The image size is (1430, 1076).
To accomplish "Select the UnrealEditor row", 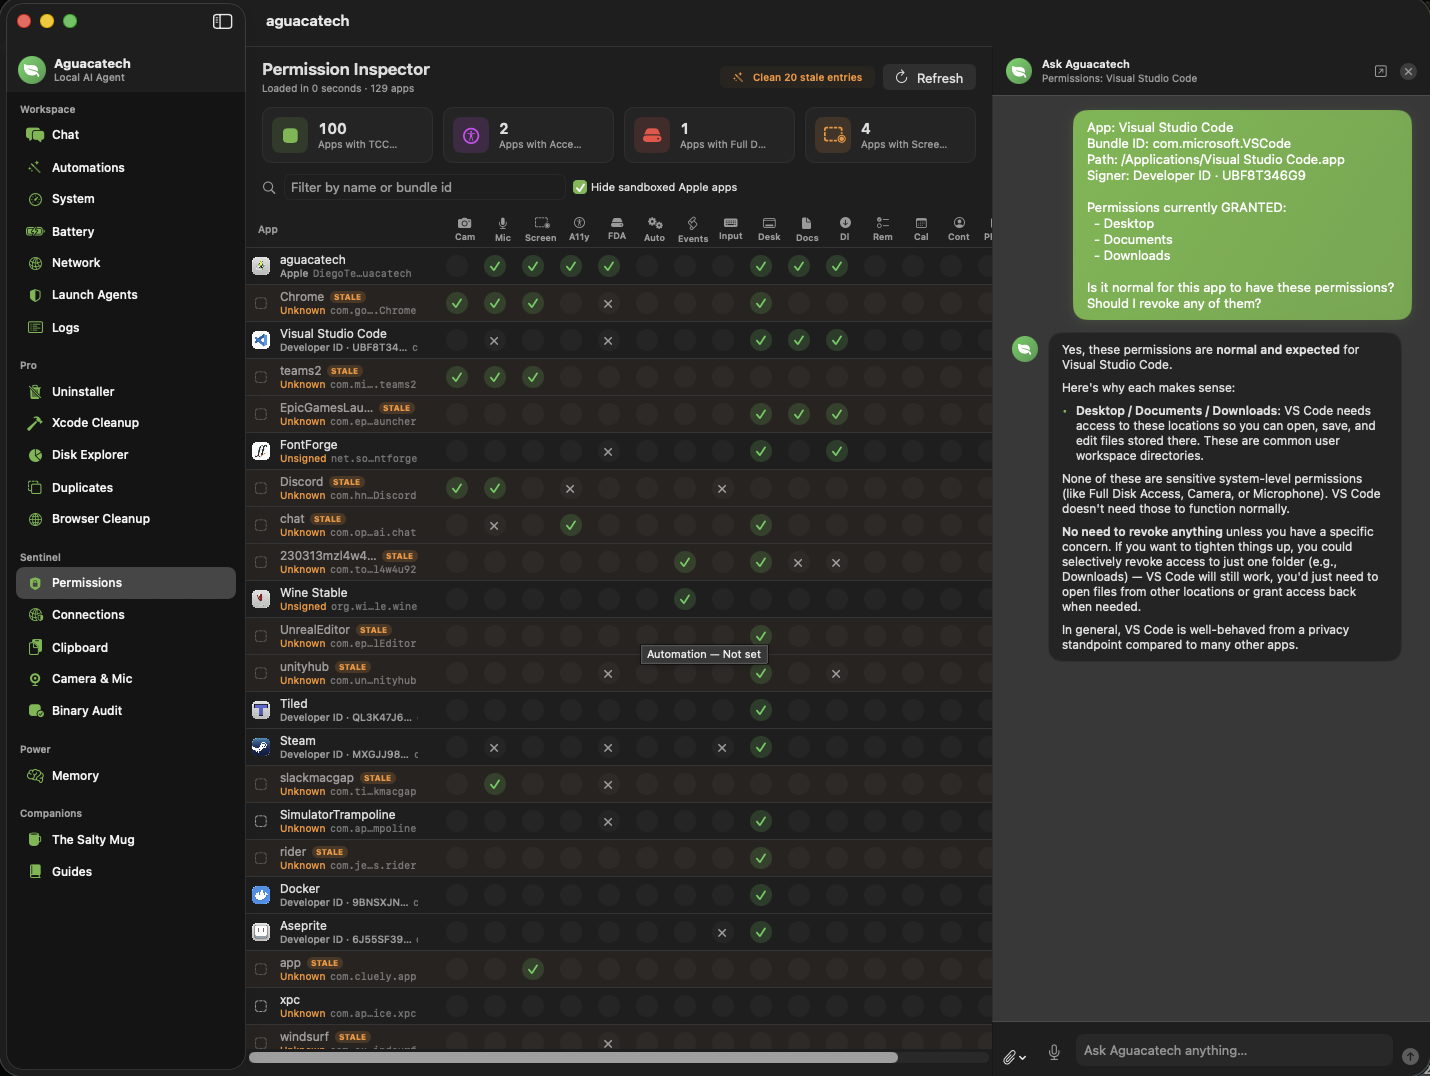I will pos(619,636).
